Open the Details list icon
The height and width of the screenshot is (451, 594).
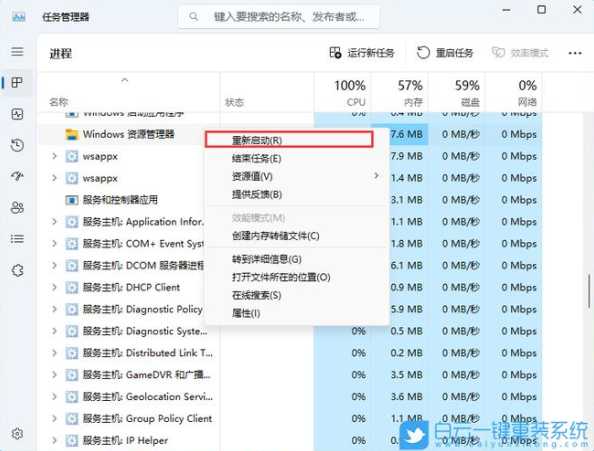click(x=17, y=239)
